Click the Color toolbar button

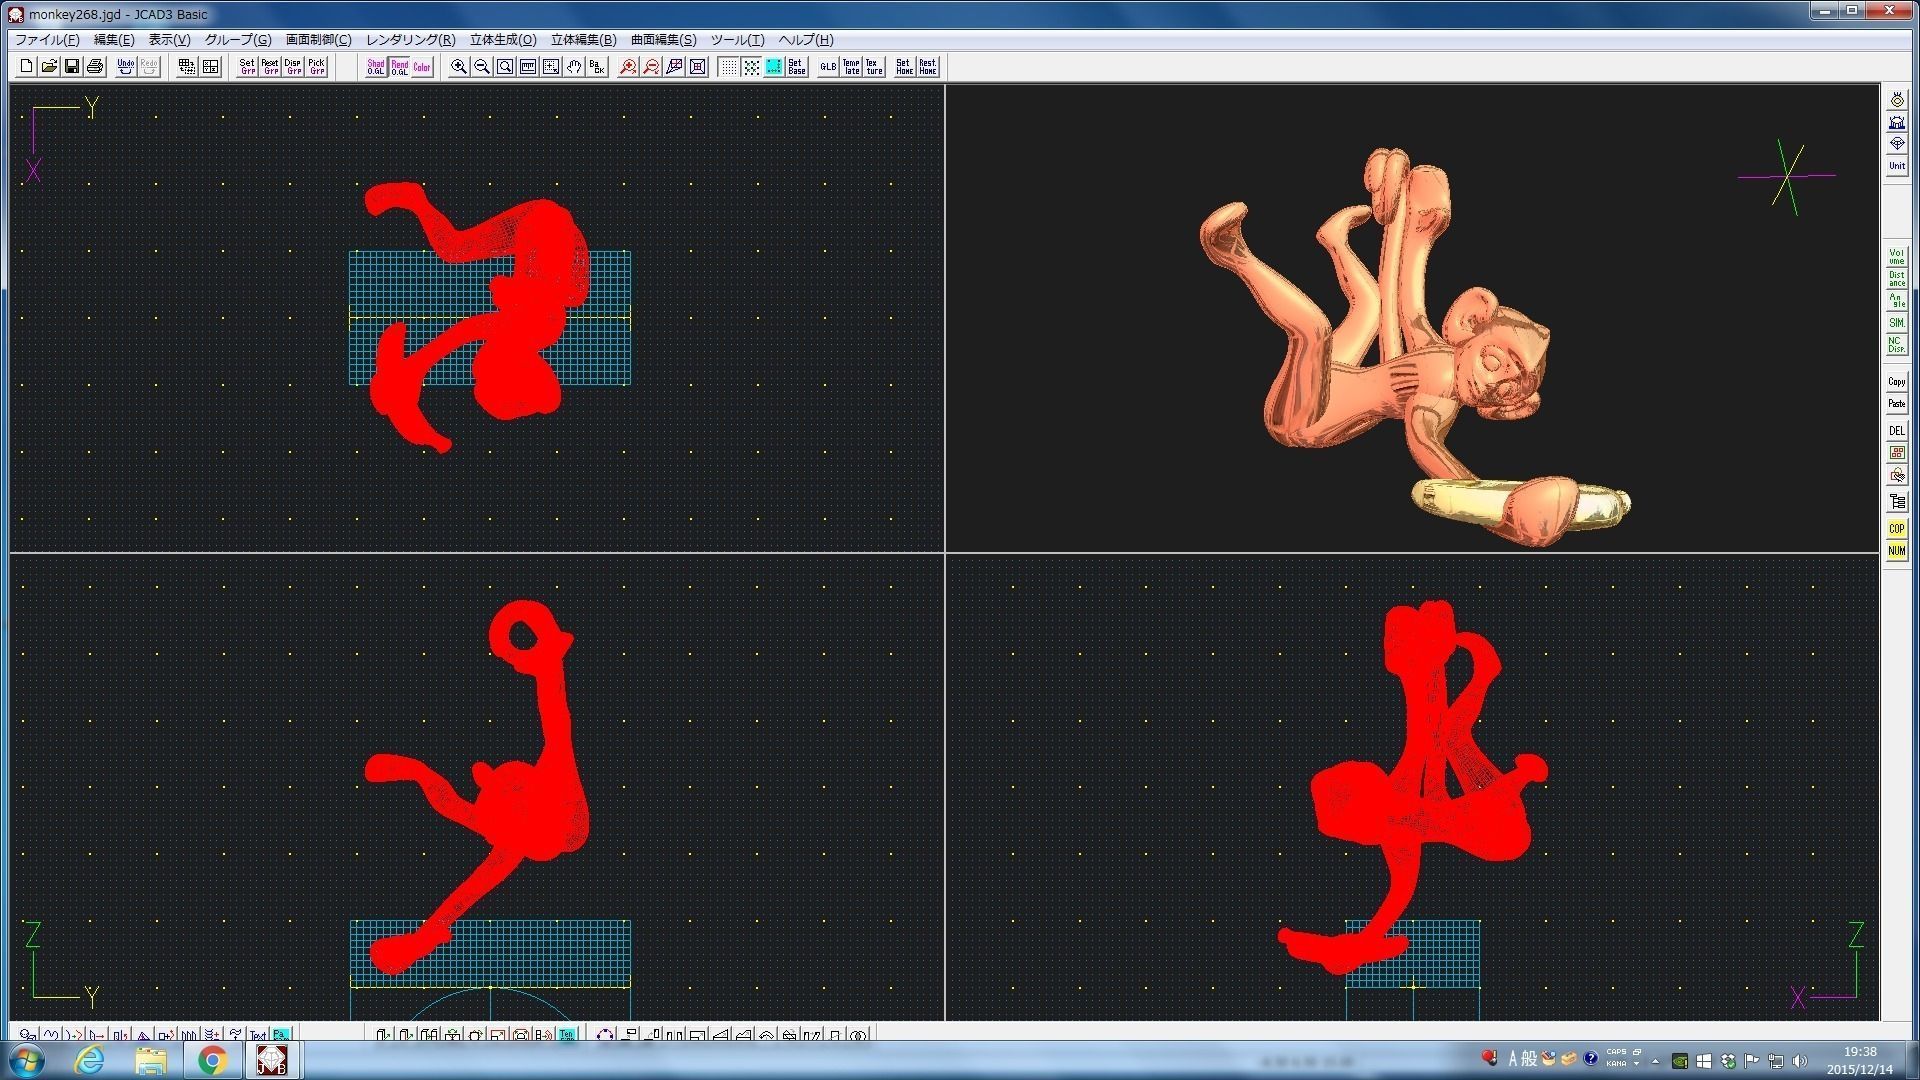coord(422,67)
